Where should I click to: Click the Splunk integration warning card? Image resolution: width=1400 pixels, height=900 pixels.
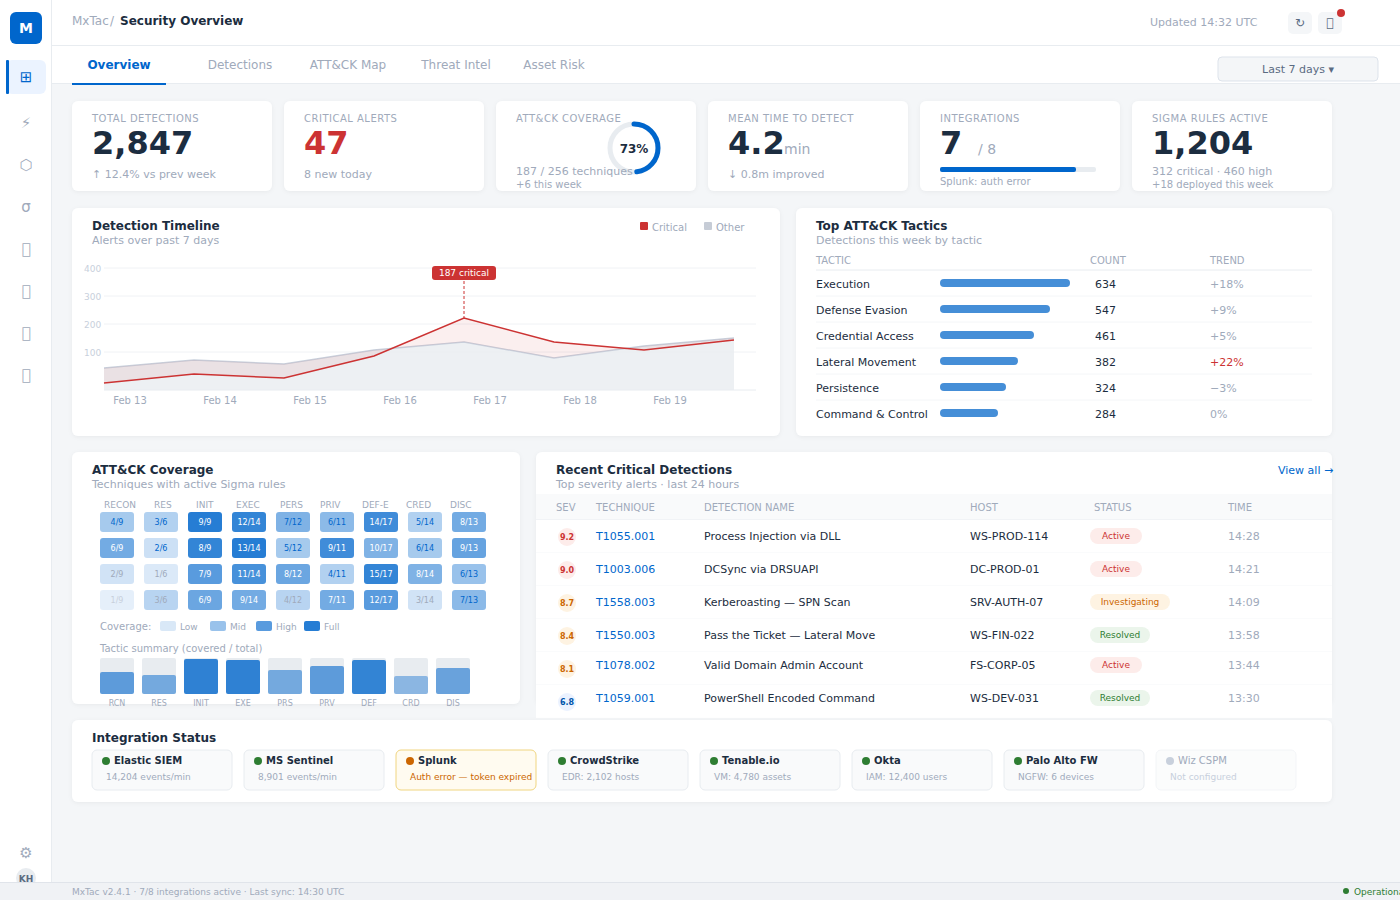[465, 769]
